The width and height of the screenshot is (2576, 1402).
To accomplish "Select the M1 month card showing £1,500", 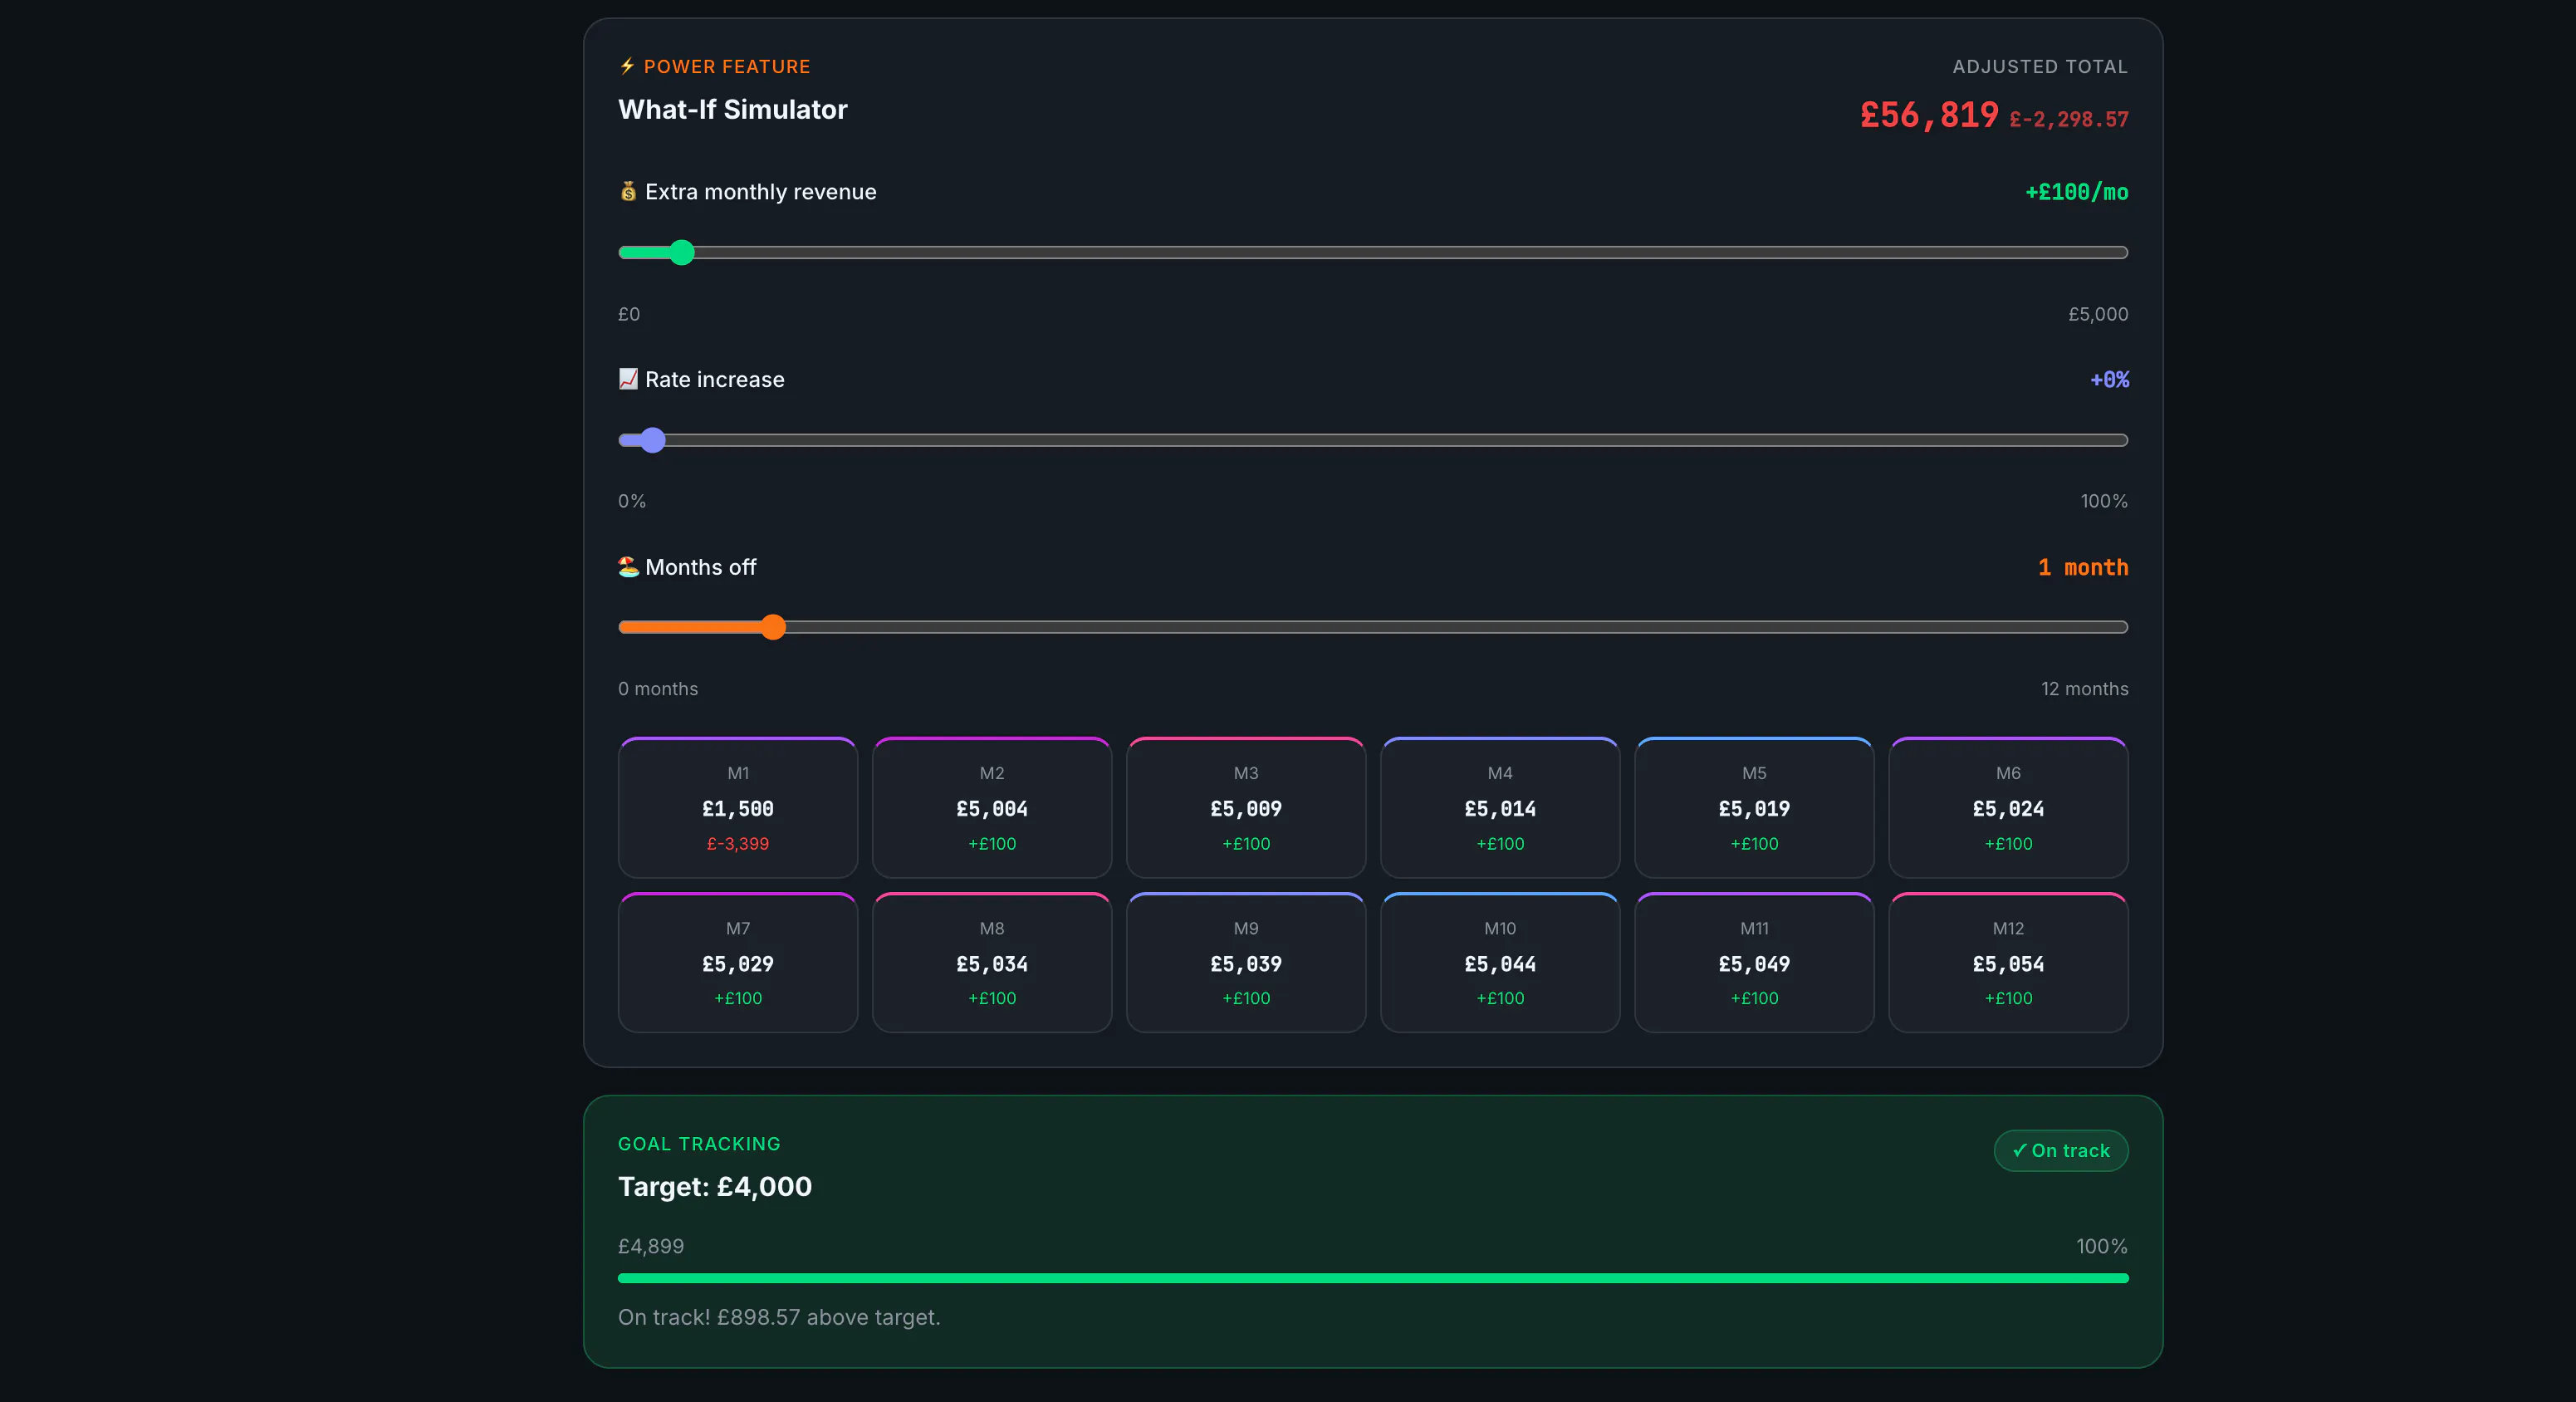I will point(738,808).
